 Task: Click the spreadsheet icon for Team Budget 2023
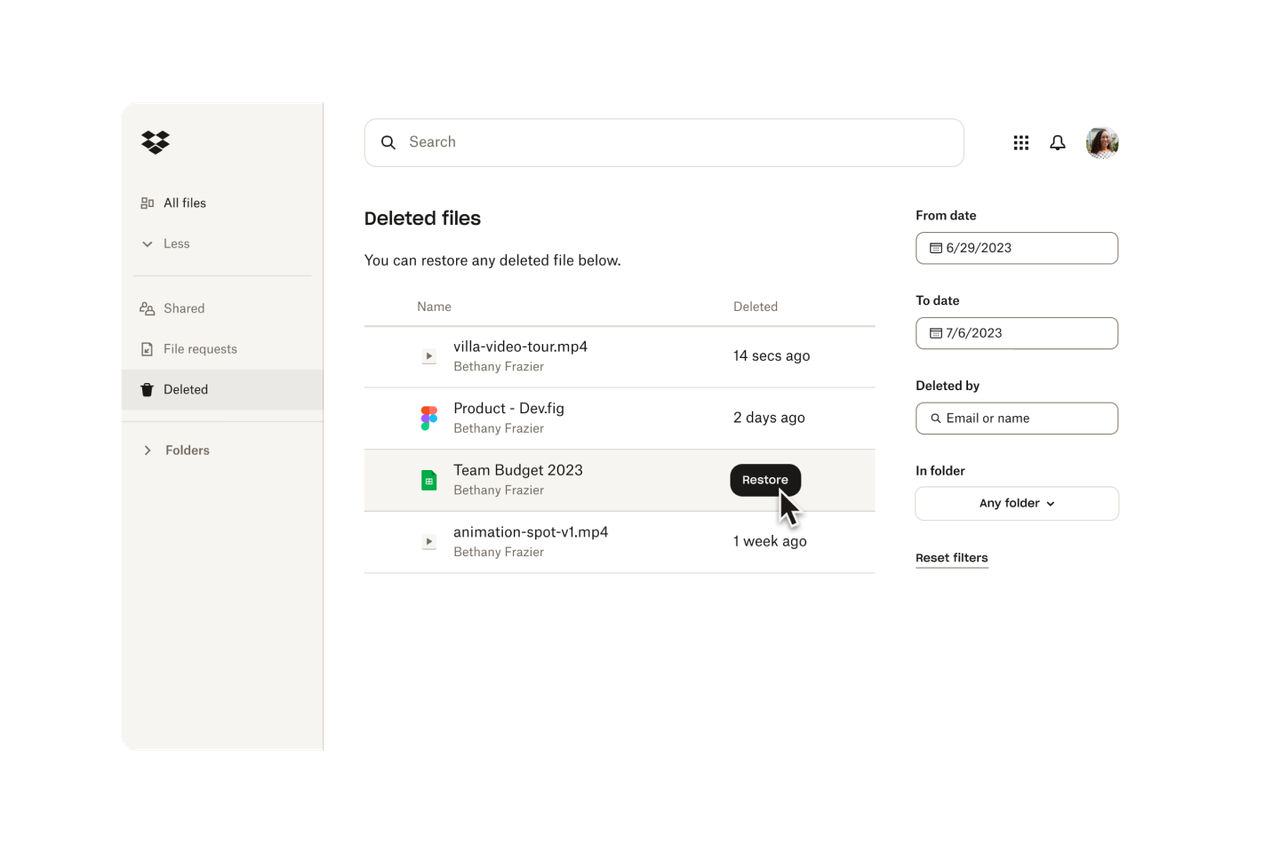pos(428,479)
